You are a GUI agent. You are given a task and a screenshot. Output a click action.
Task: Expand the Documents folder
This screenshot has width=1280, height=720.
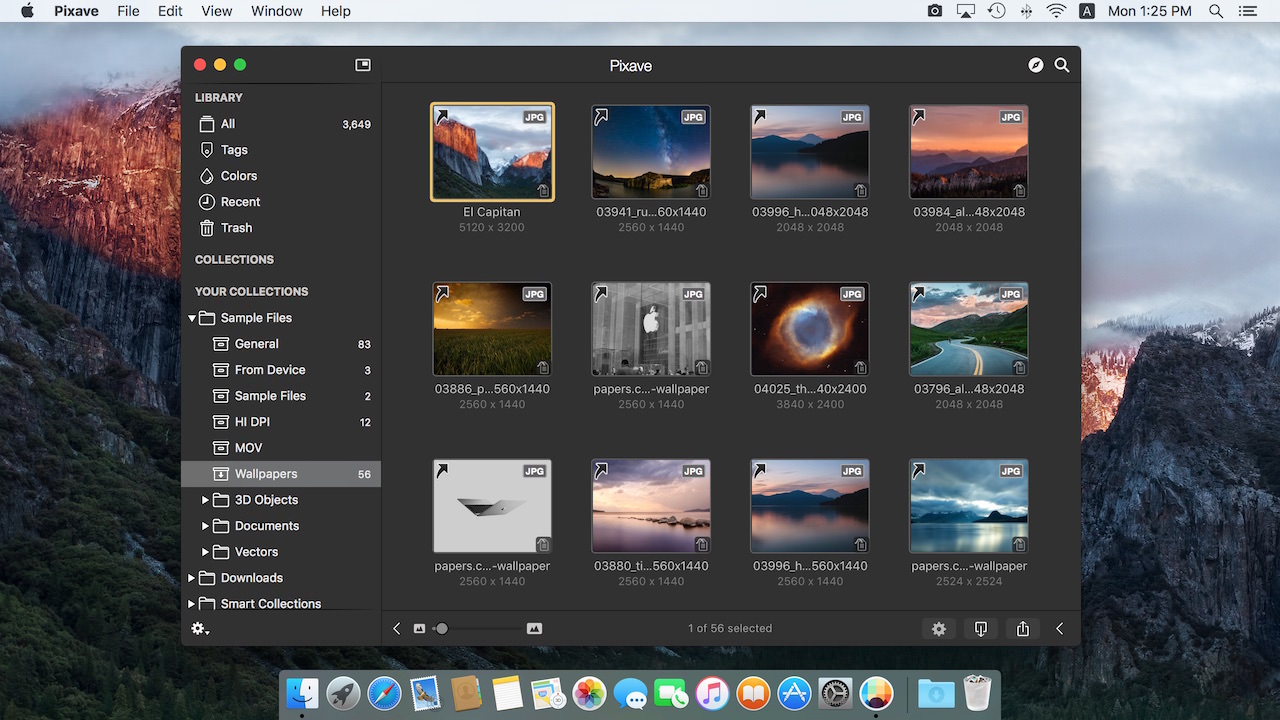point(206,526)
